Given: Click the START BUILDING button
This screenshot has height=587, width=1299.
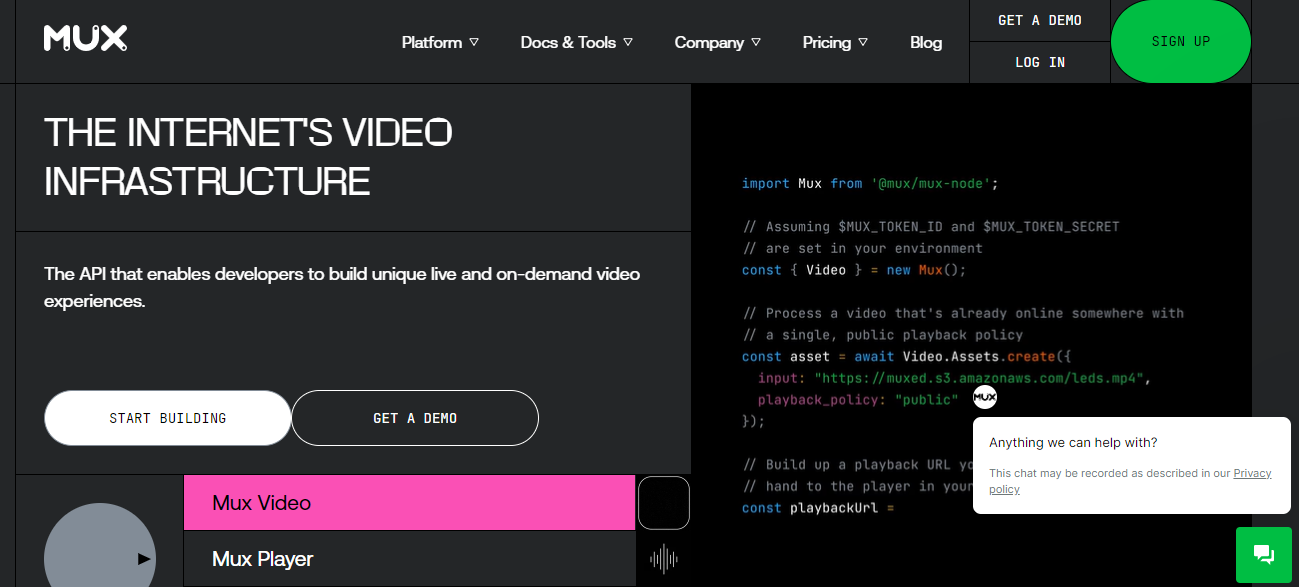Looking at the screenshot, I should (167, 417).
